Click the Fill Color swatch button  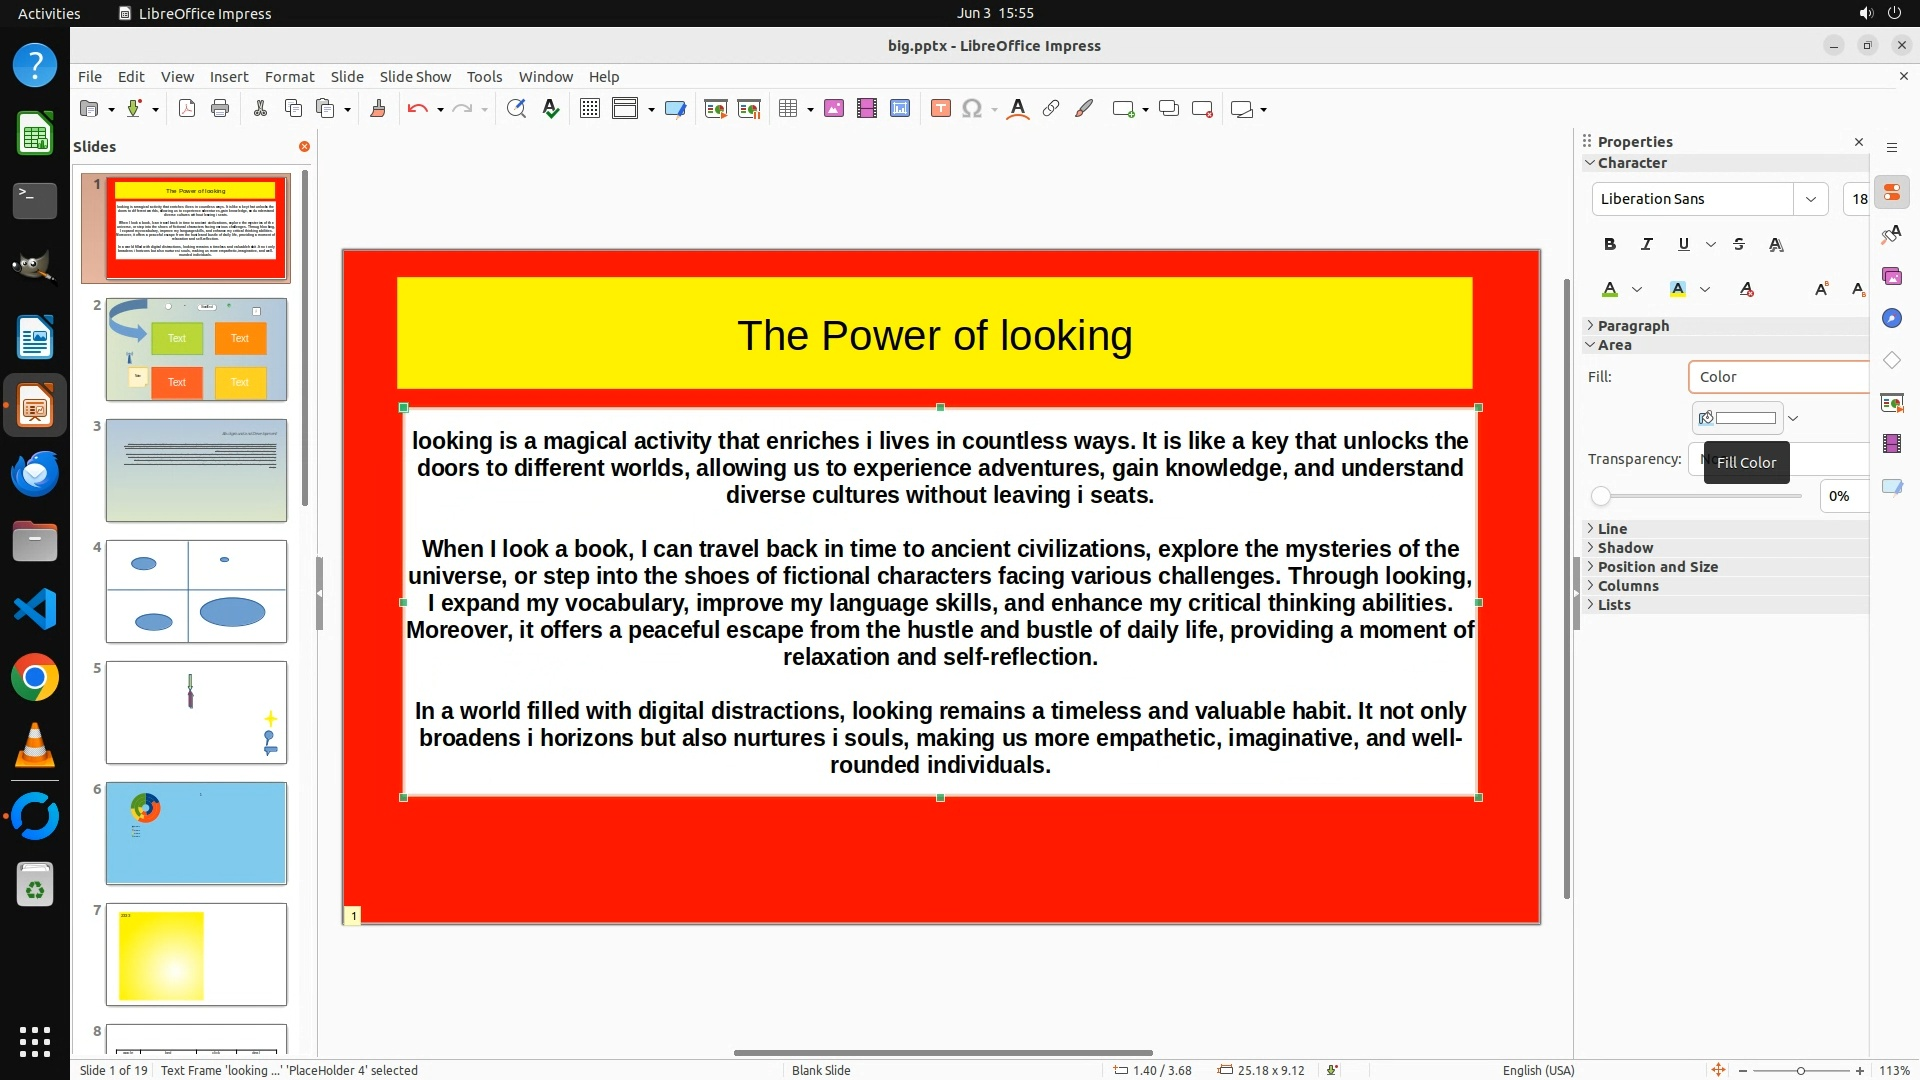1738,418
